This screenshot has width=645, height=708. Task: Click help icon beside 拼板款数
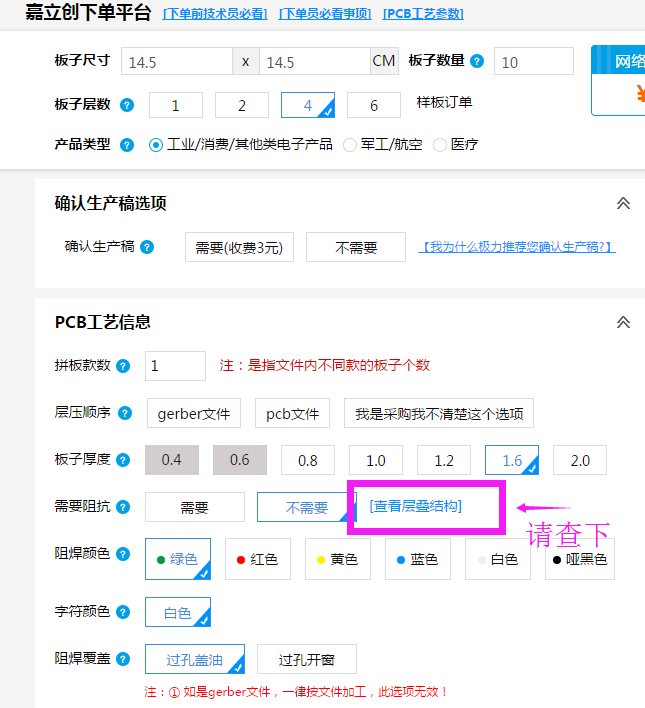click(124, 366)
